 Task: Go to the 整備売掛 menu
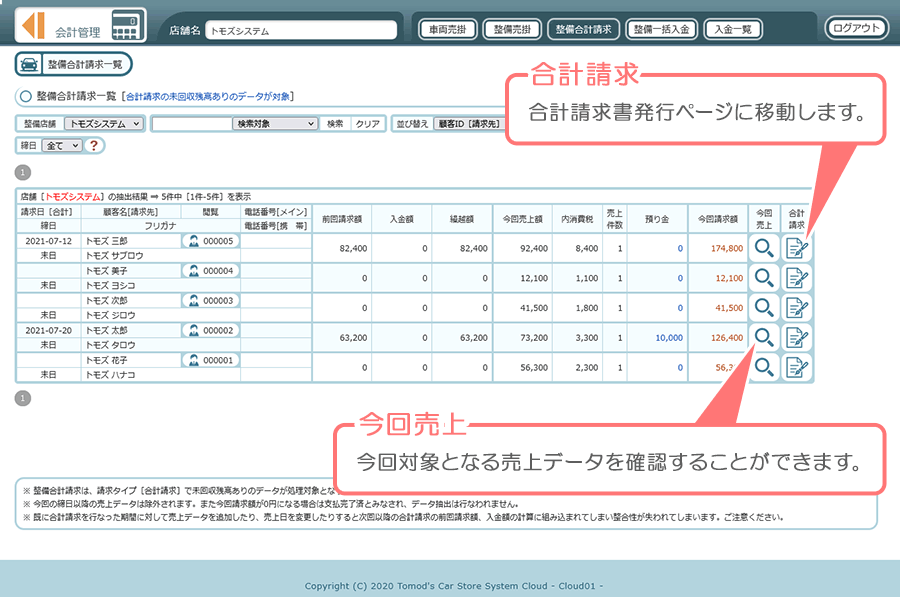pos(513,29)
